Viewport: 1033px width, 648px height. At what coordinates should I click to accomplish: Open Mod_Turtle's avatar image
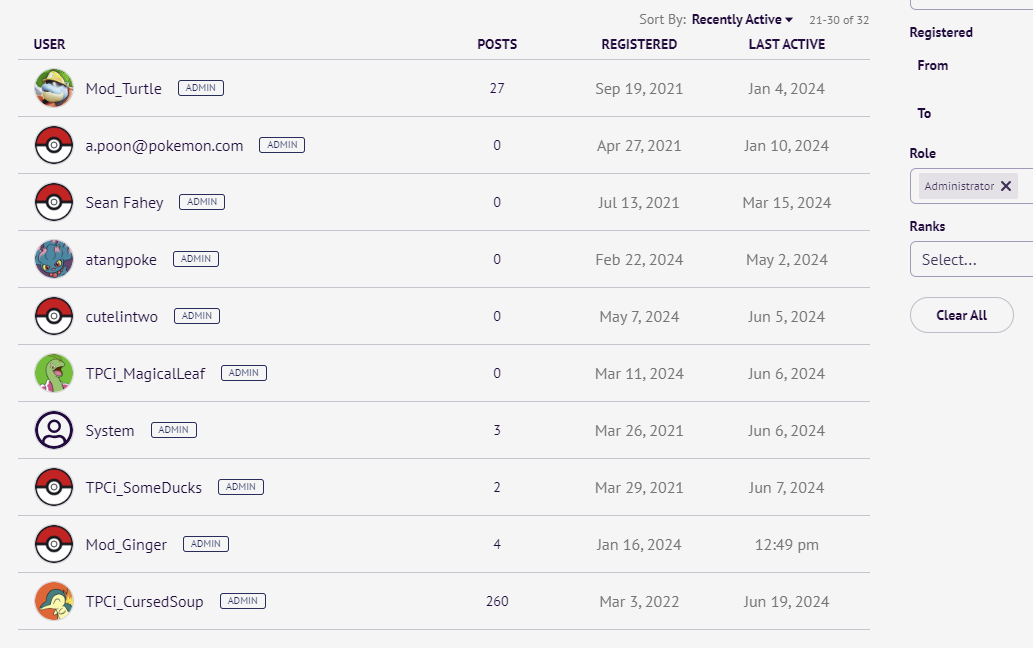(54, 88)
